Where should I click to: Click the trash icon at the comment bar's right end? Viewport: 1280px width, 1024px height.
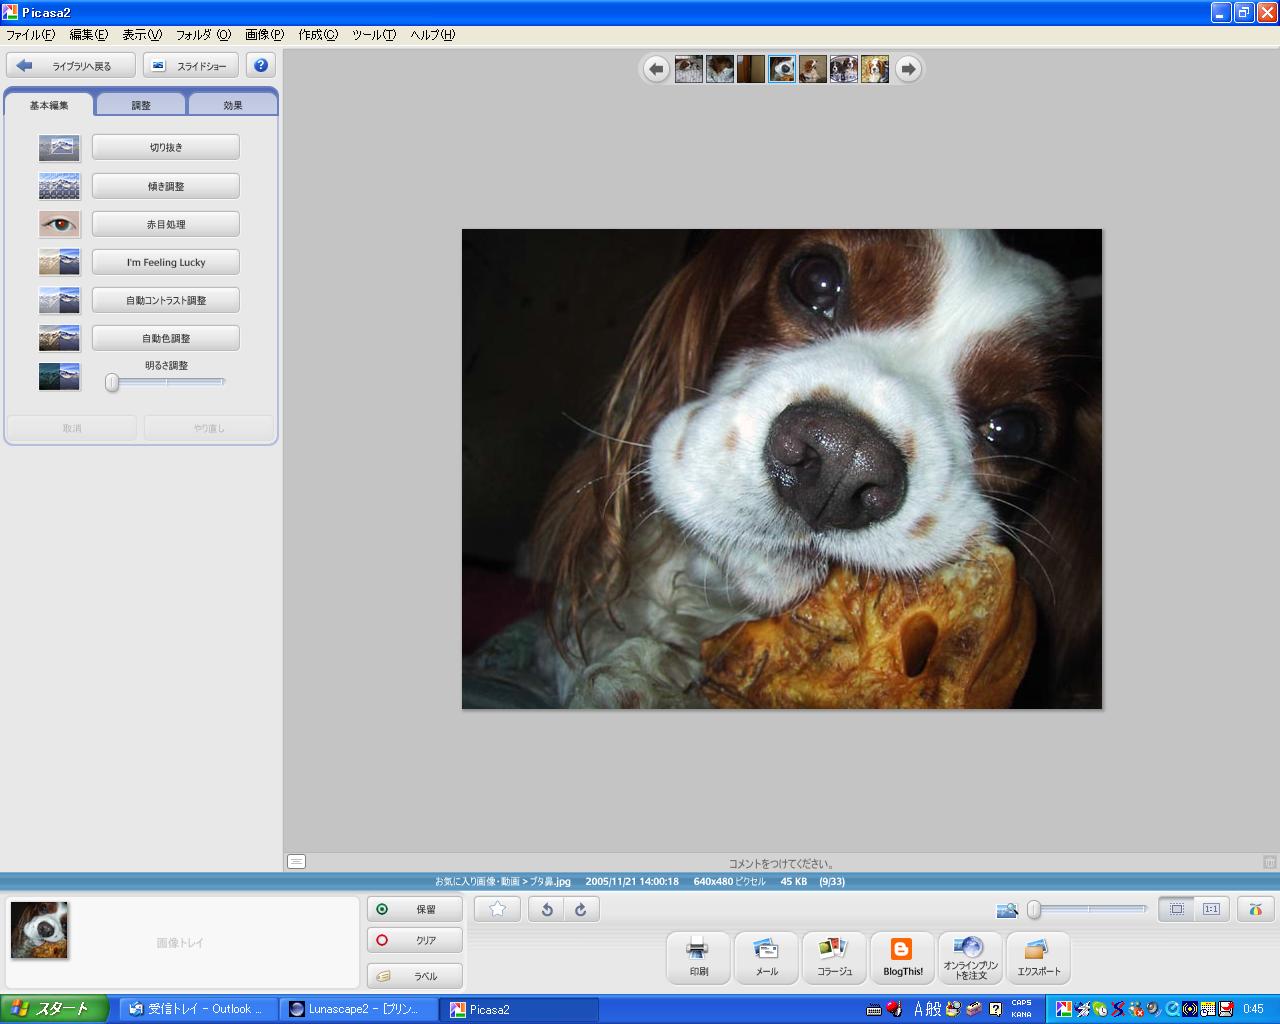[x=1269, y=862]
